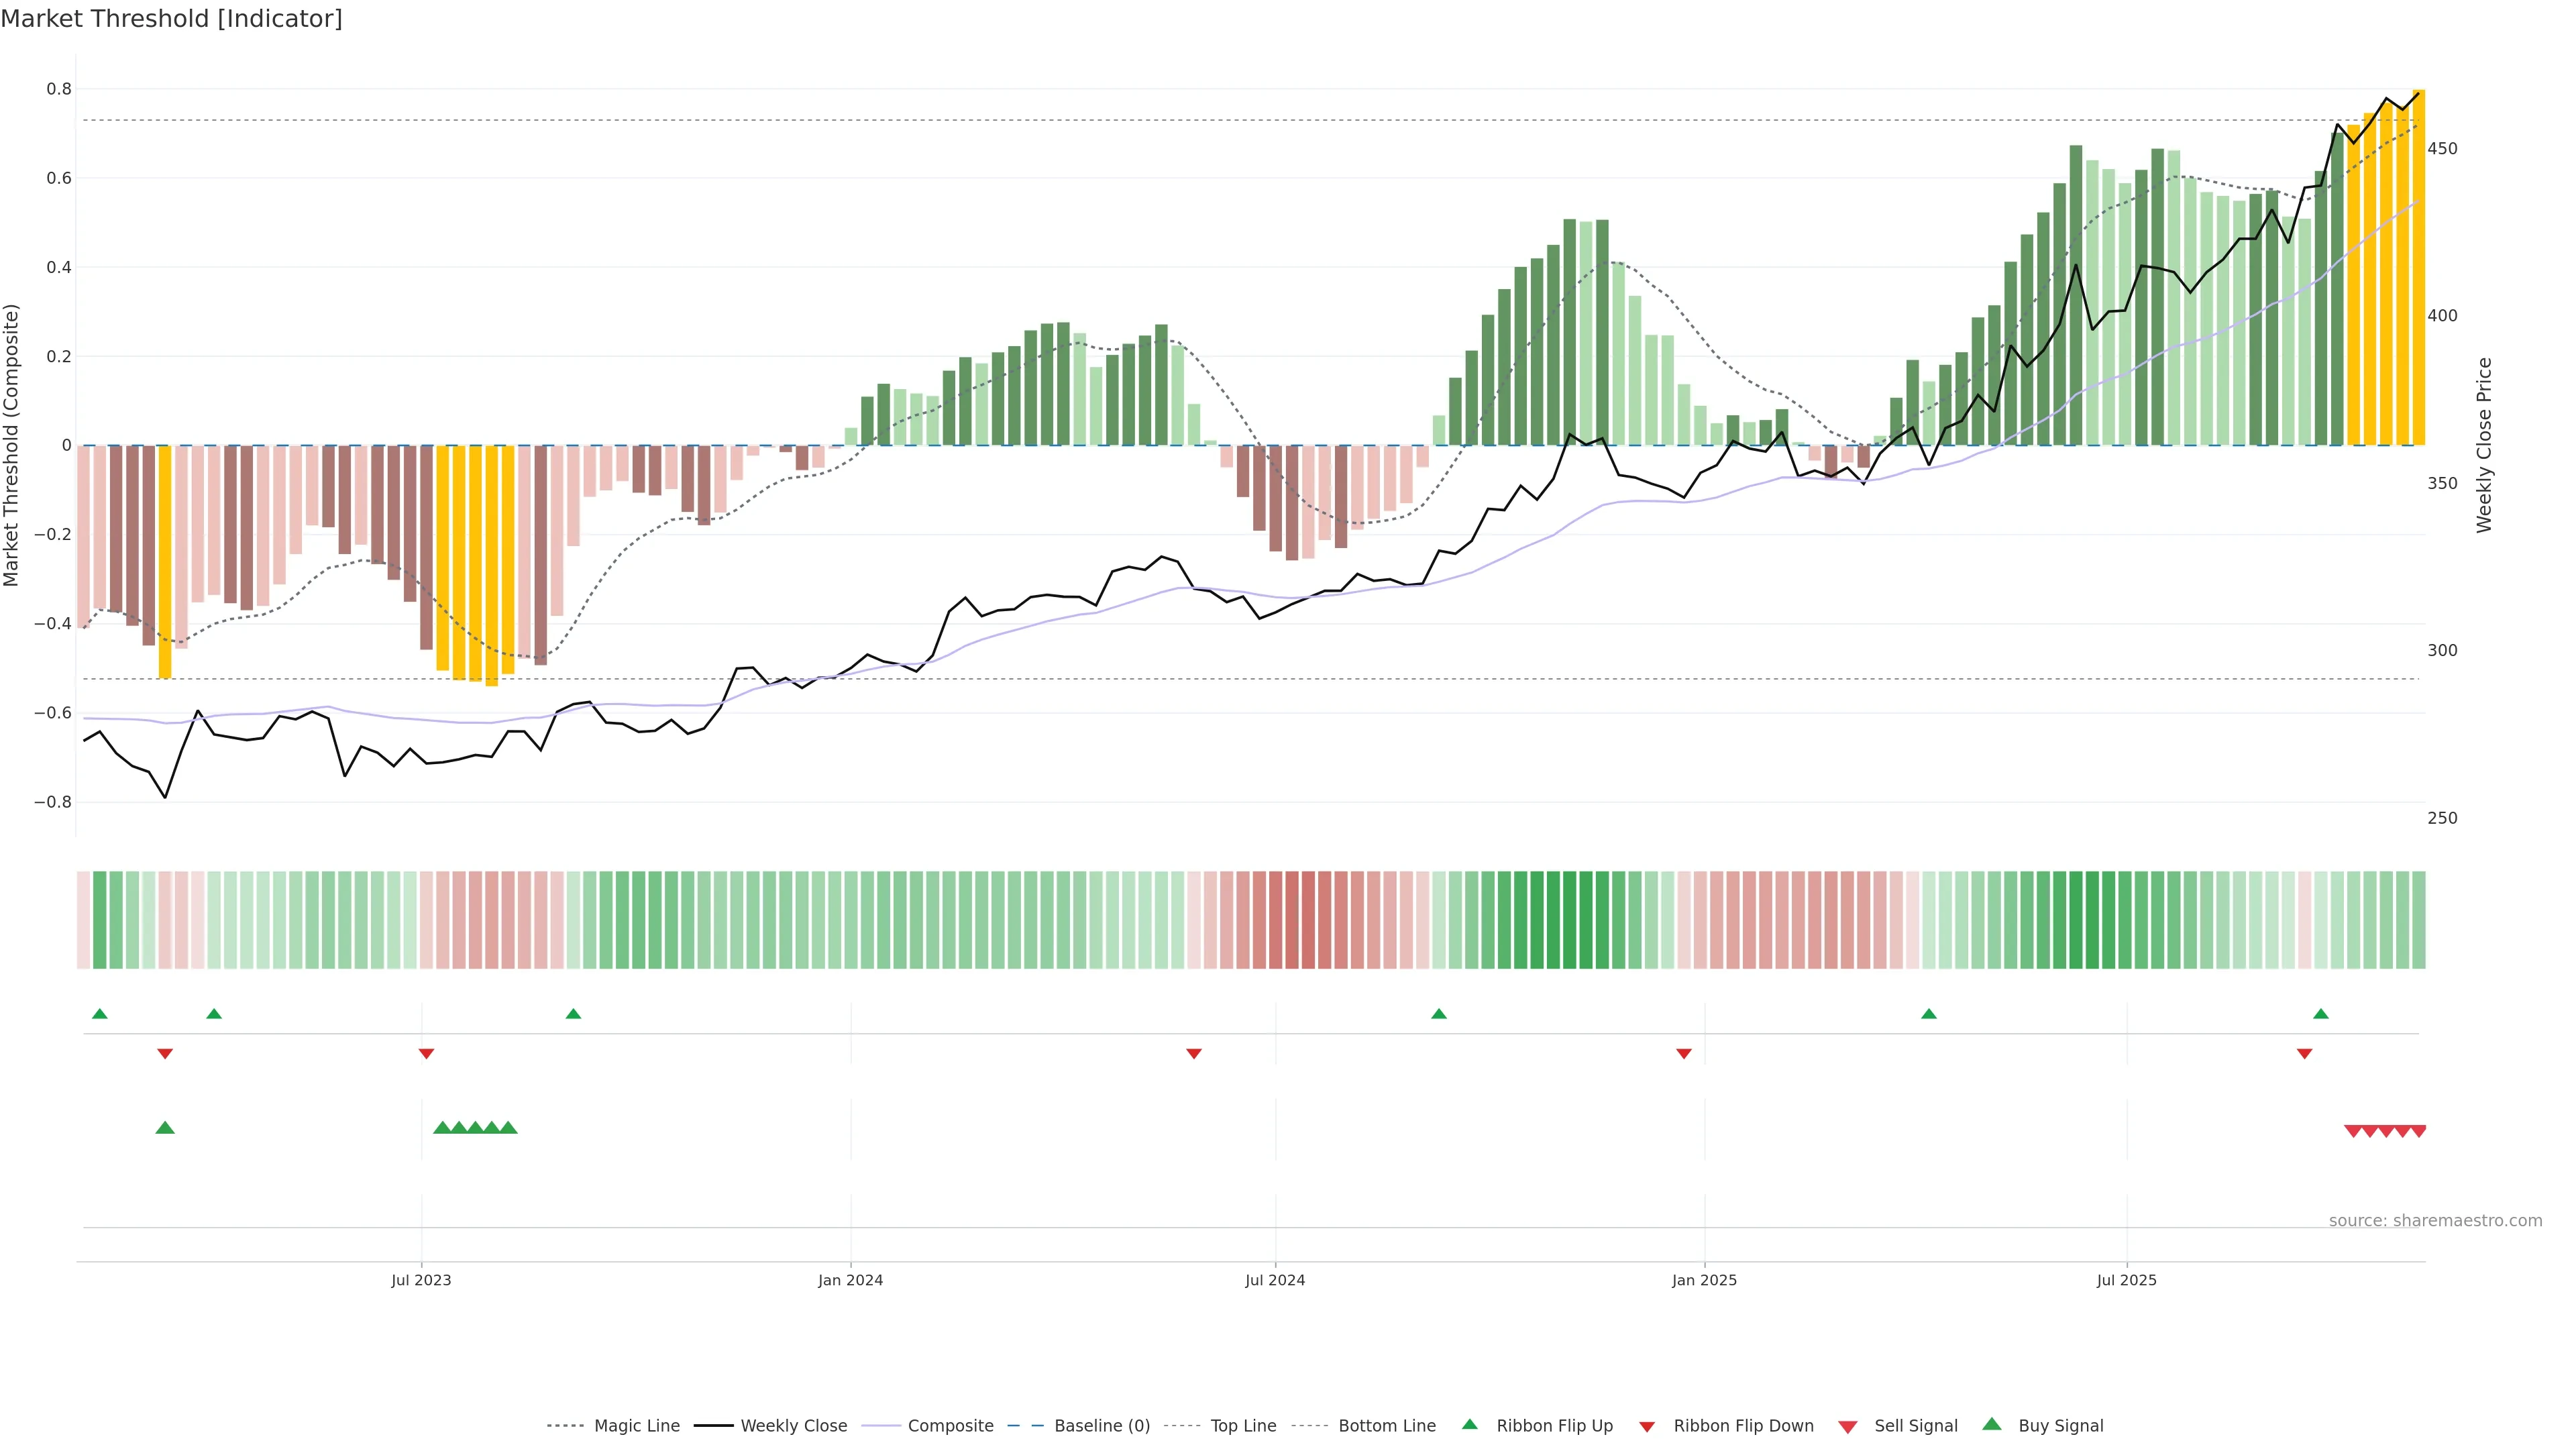This screenshot has width=2576, height=1449.
Task: Click the ribbon flip down marker before Jan 2025
Action: [1684, 1054]
